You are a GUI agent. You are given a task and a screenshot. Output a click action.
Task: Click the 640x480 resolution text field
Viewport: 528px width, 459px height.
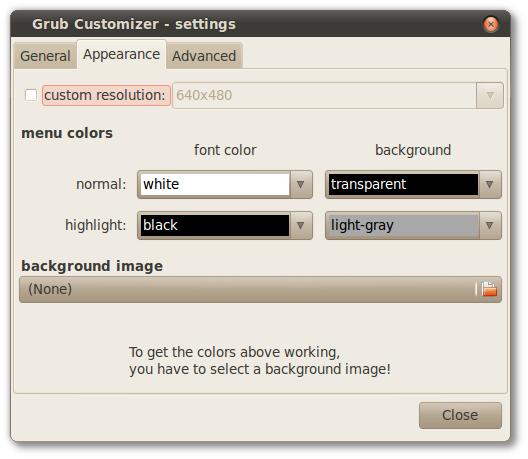point(324,96)
